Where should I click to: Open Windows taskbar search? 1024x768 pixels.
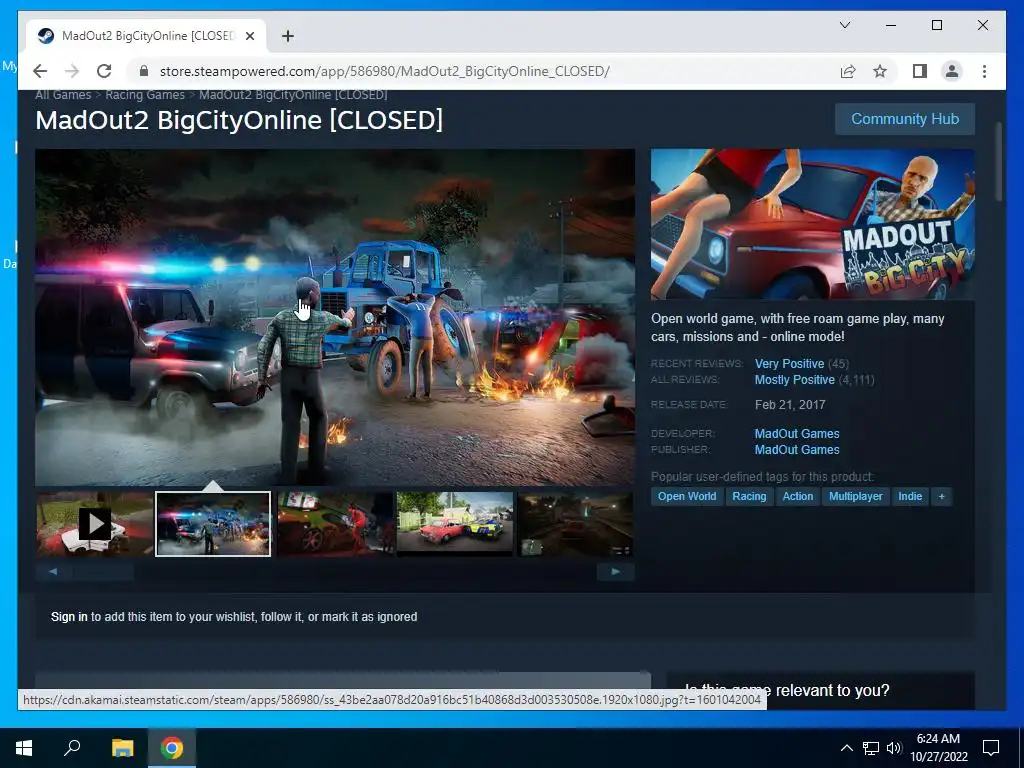click(72, 748)
